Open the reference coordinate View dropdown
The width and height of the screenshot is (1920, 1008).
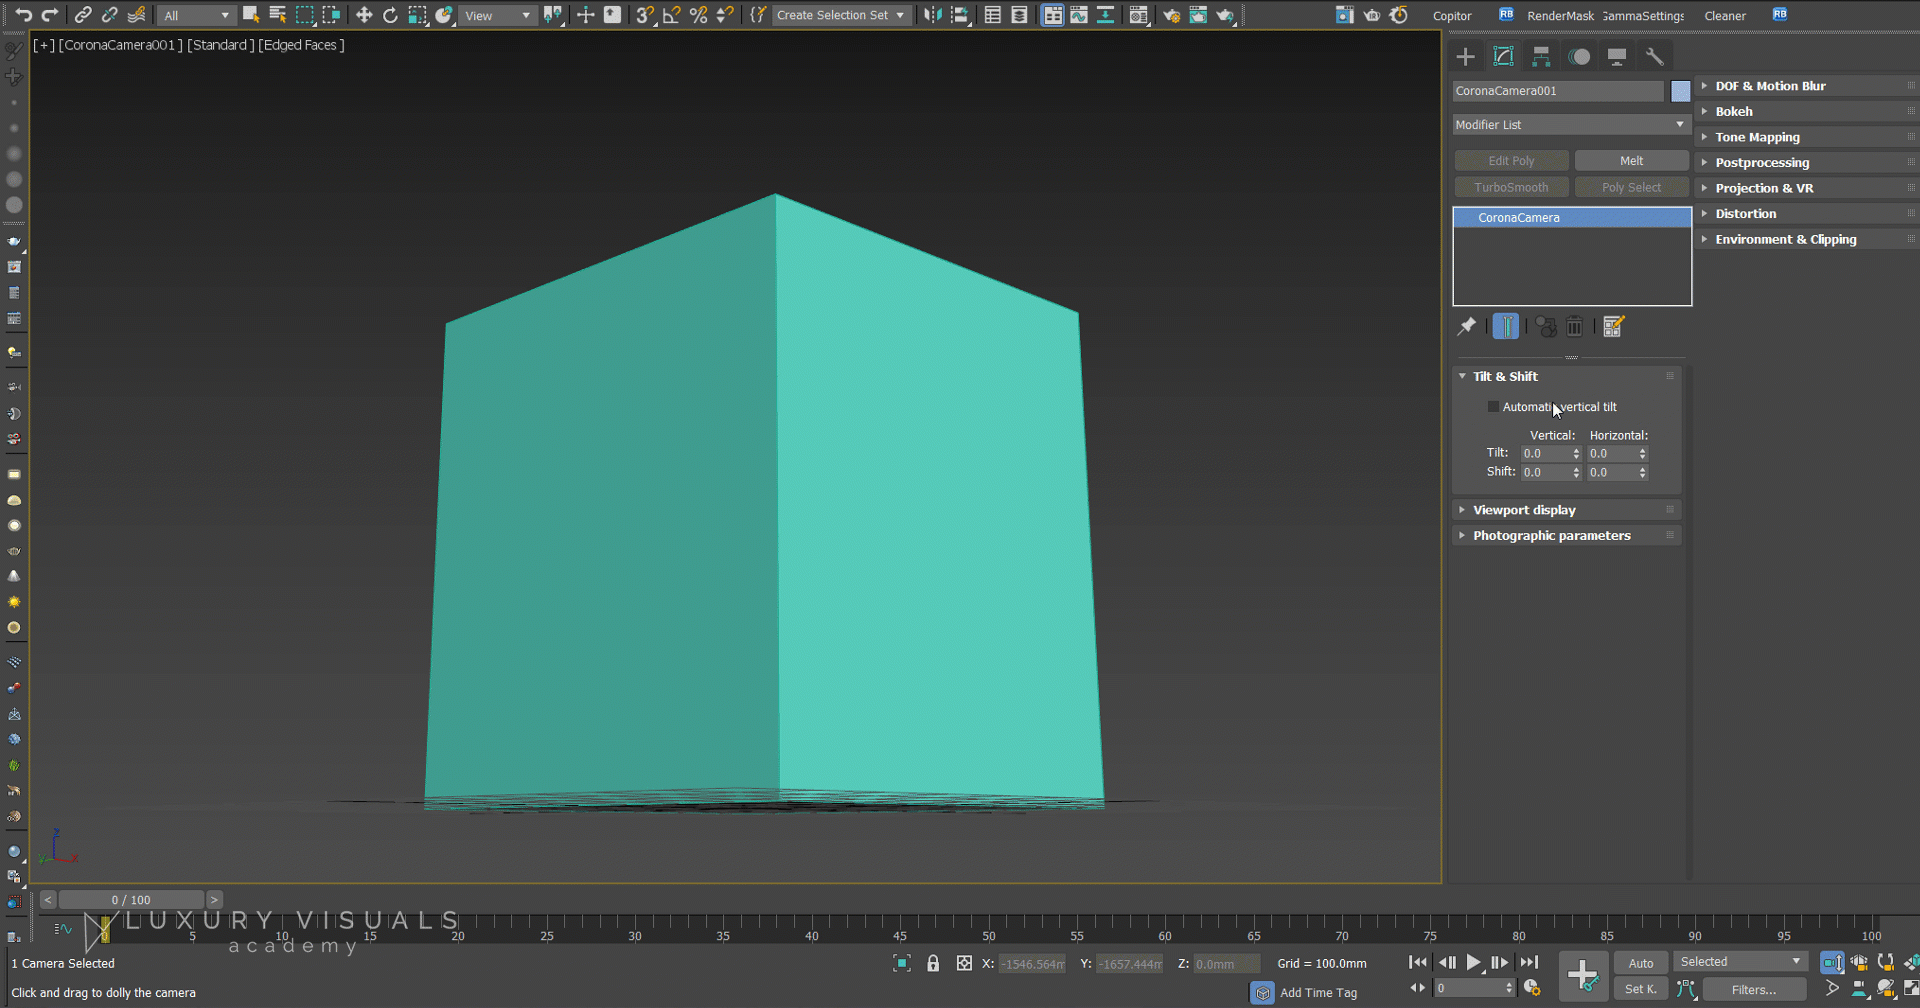point(497,15)
